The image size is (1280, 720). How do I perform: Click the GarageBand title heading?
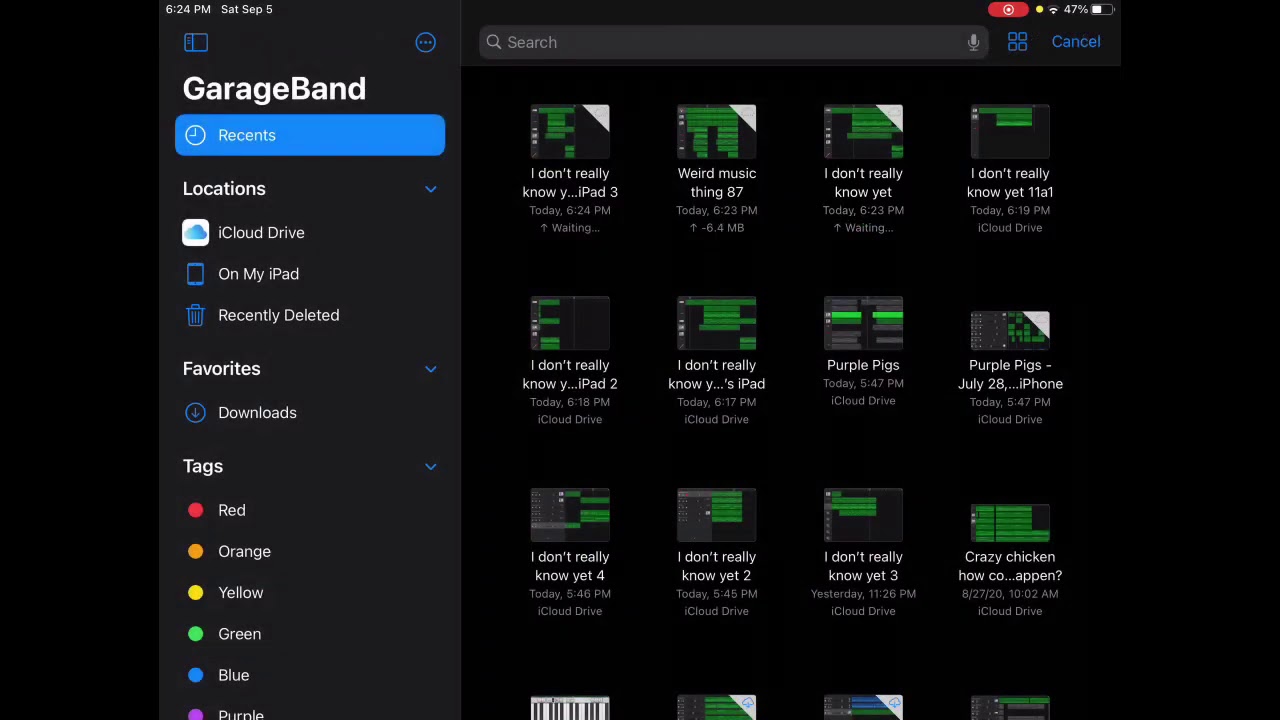coord(274,88)
